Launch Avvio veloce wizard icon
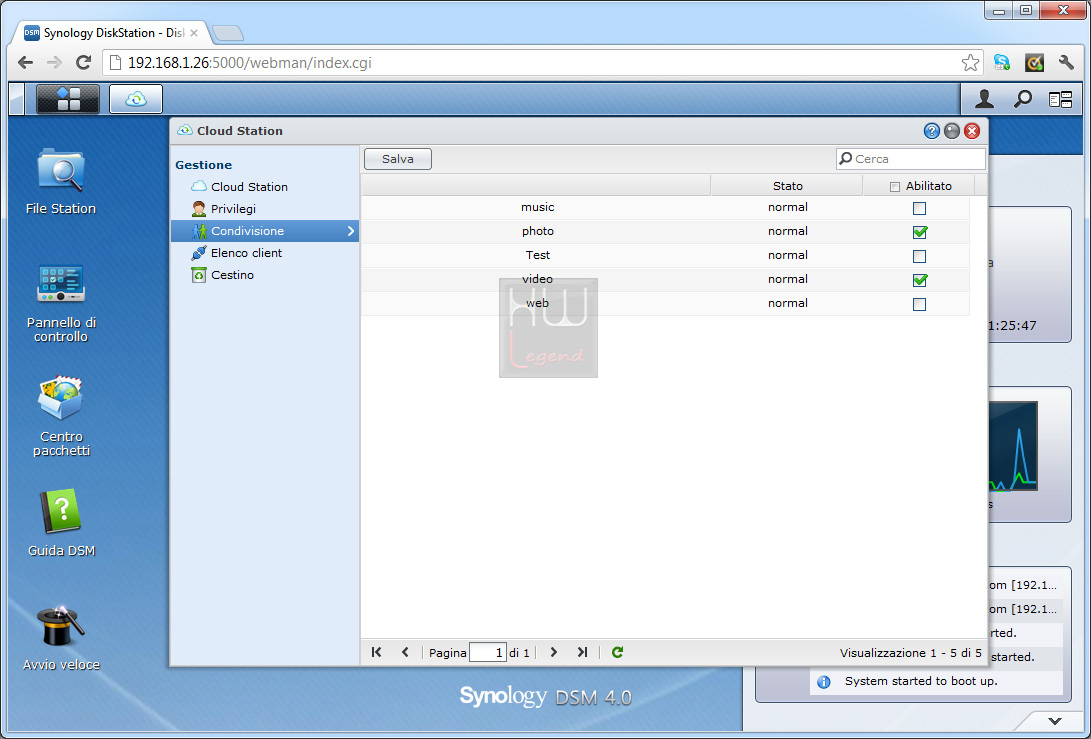Screen dimensions: 1091x739 coord(61,637)
